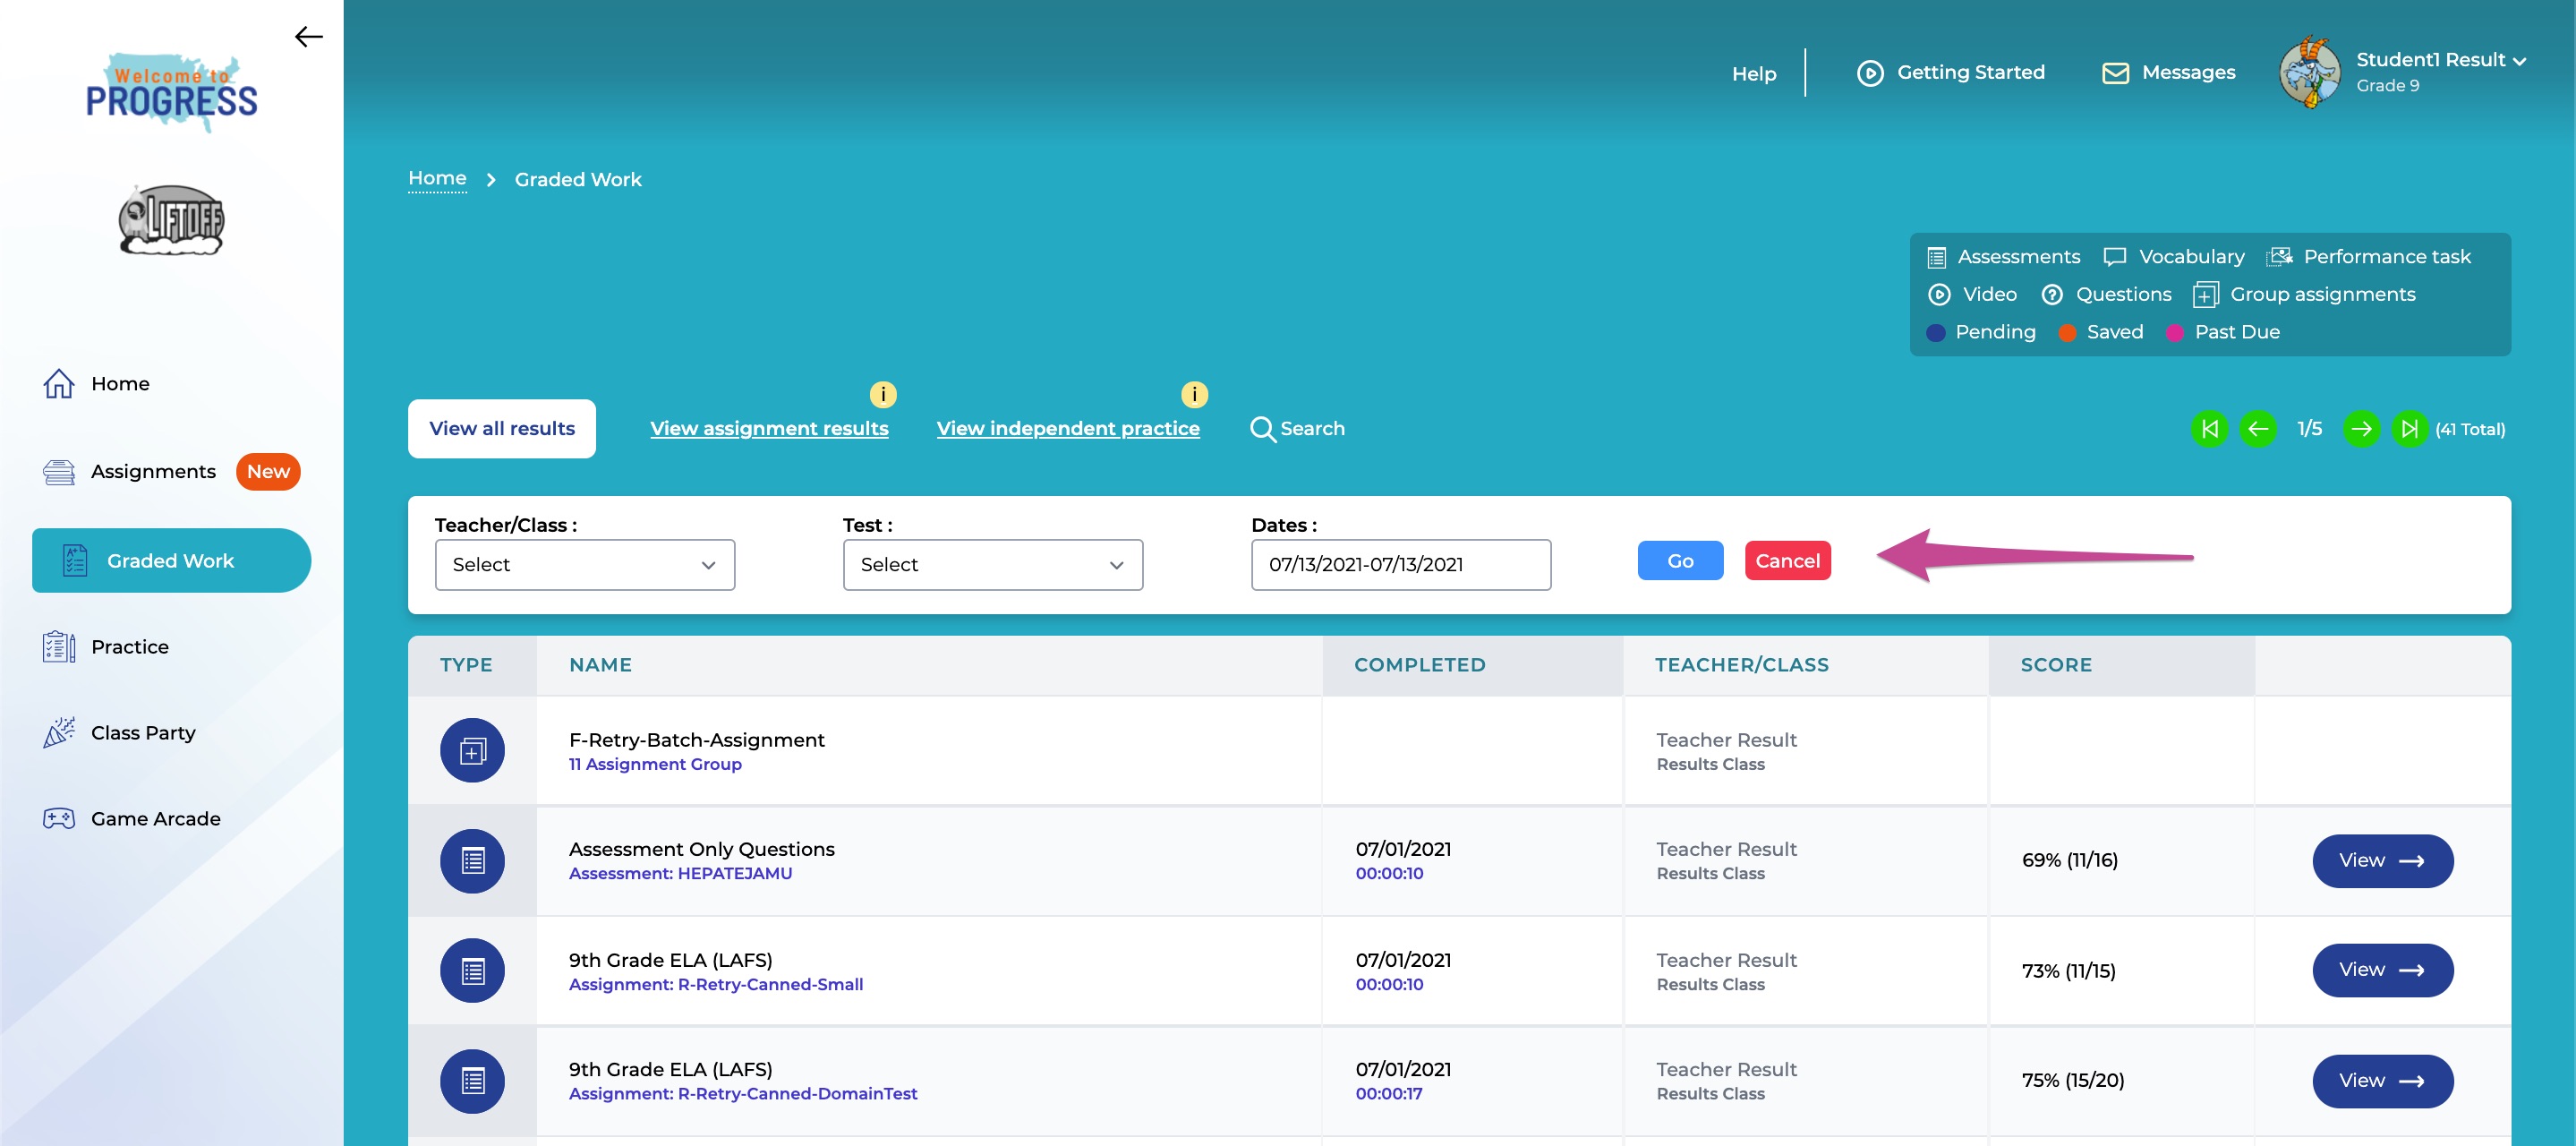Viewport: 2576px width, 1146px height.
Task: Jump to first results page
Action: click(x=2210, y=429)
